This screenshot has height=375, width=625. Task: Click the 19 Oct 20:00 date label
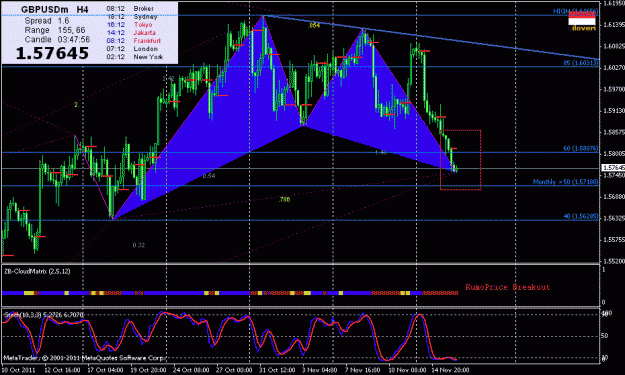click(x=148, y=370)
